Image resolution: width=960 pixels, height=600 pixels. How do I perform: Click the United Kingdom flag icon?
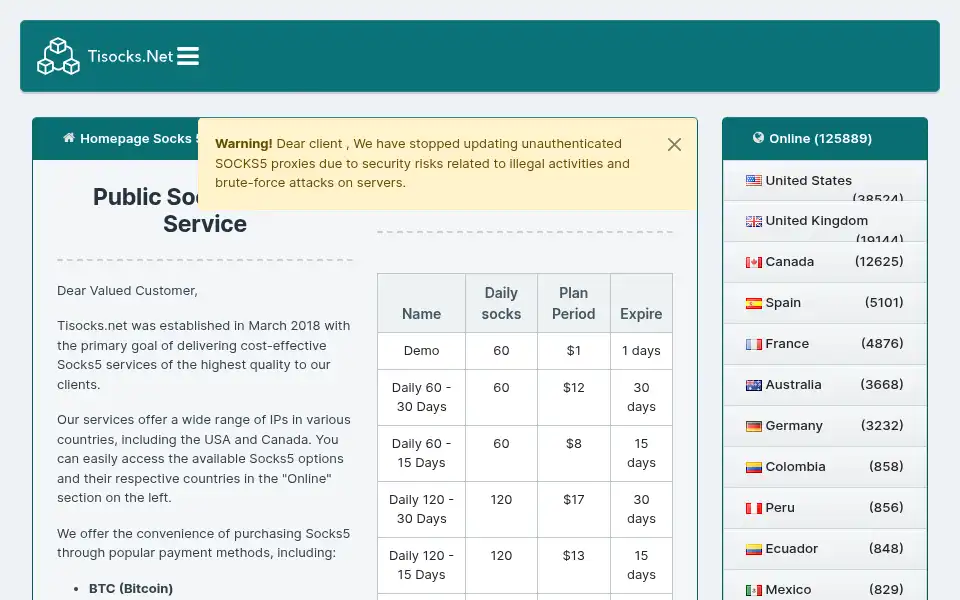(754, 221)
